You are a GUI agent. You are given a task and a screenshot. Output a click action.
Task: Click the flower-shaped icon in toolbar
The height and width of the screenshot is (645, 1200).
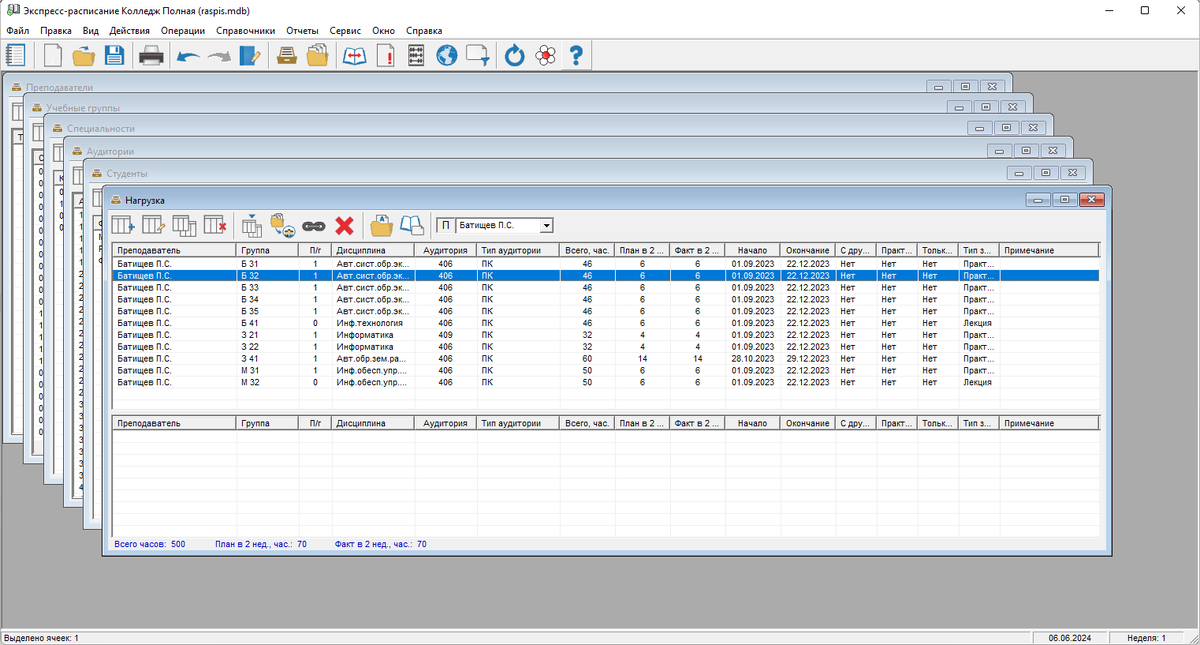coord(544,55)
